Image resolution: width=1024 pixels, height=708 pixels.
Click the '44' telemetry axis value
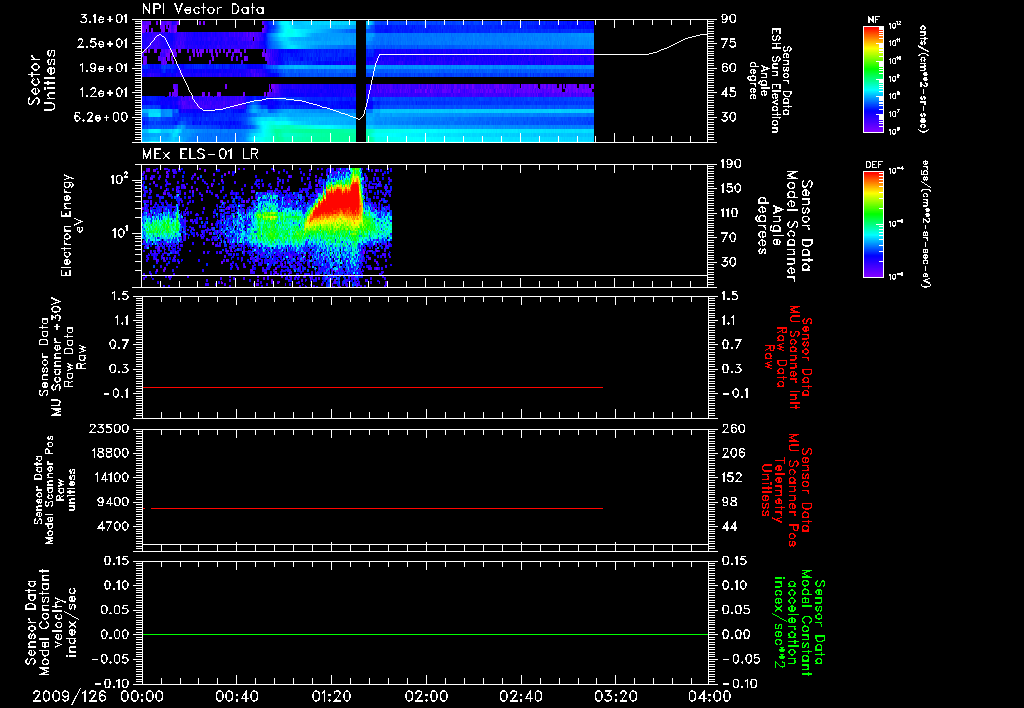click(x=729, y=526)
